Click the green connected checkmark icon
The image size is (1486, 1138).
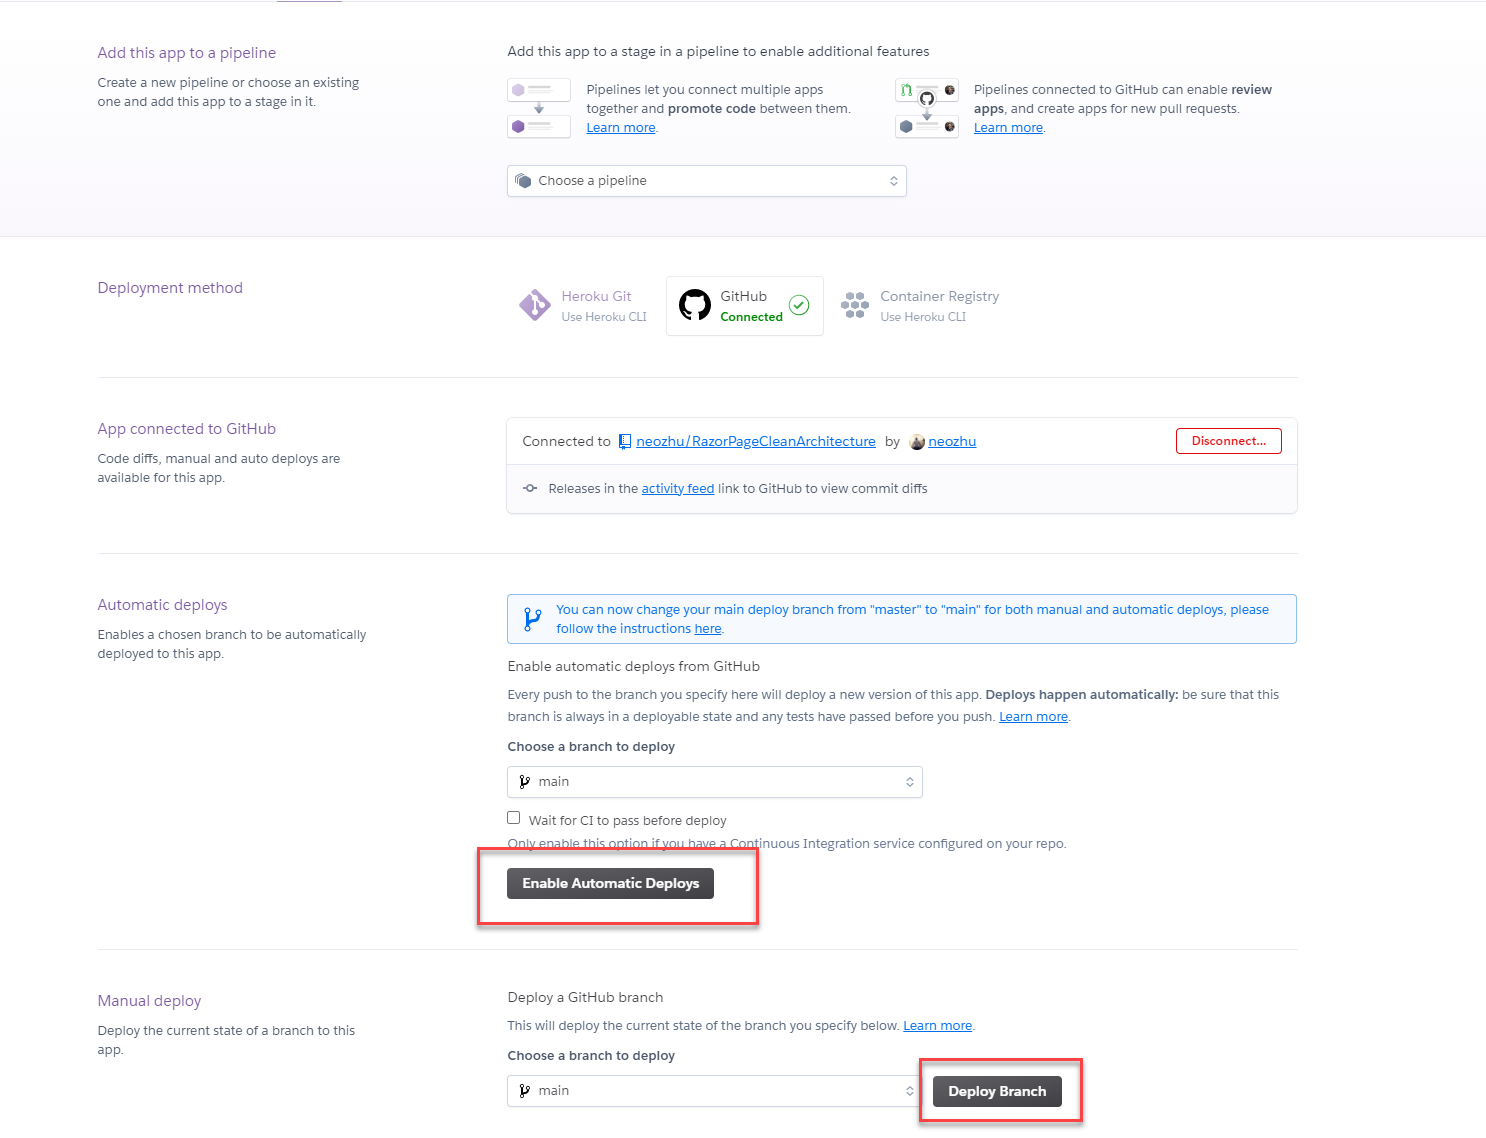[799, 305]
